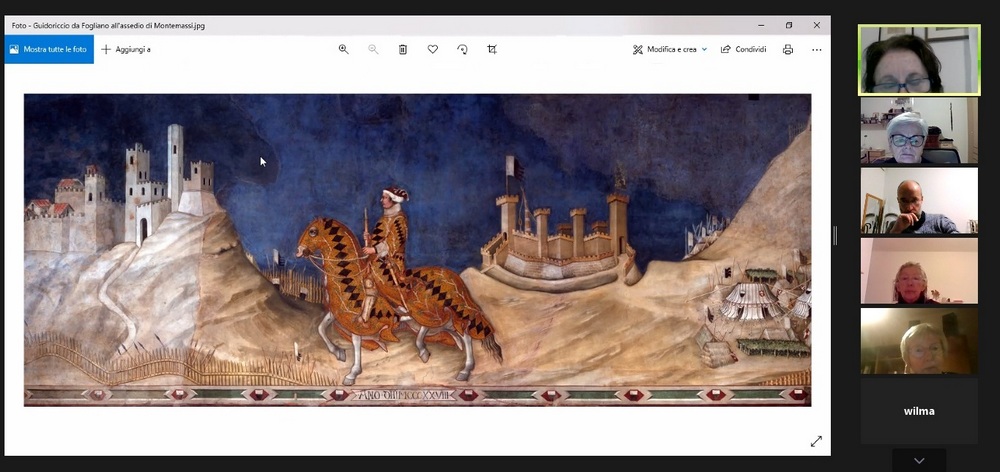Mark photo as favorite with the heart icon
The height and width of the screenshot is (472, 1000).
click(432, 49)
